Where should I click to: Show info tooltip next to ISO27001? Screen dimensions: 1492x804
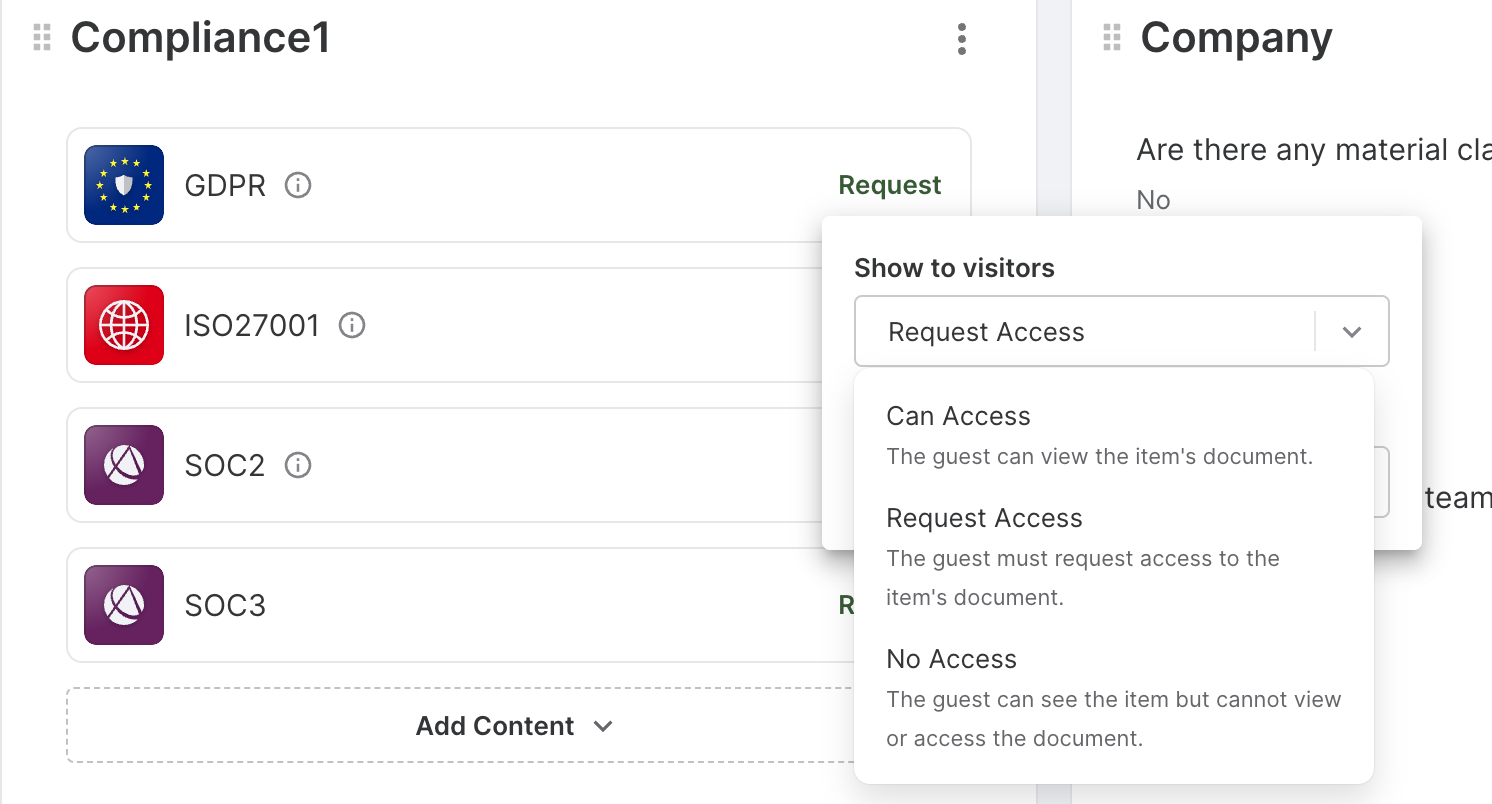tap(352, 325)
